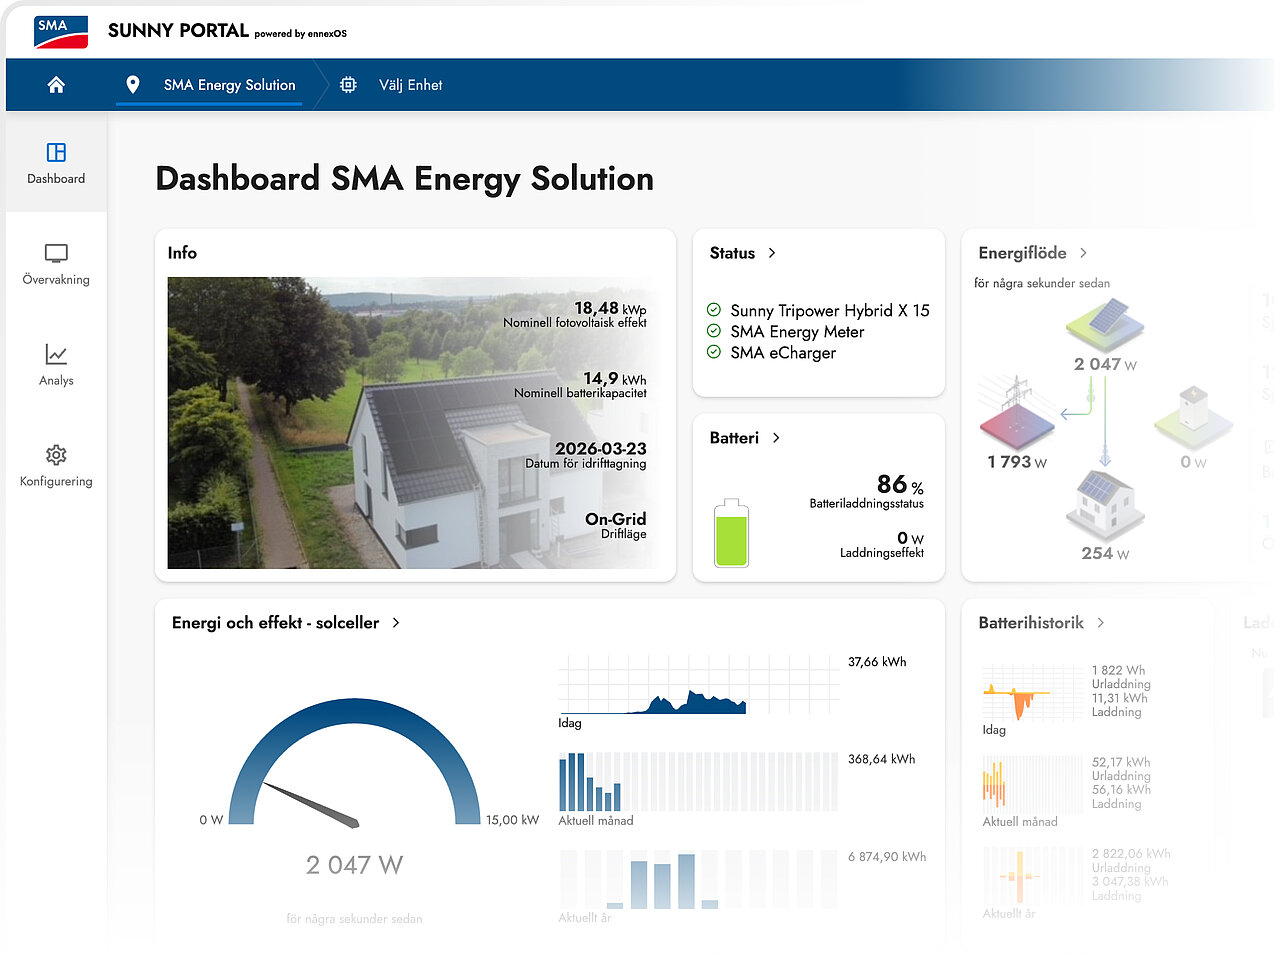
Task: Click the SMA logo
Action: point(61,32)
